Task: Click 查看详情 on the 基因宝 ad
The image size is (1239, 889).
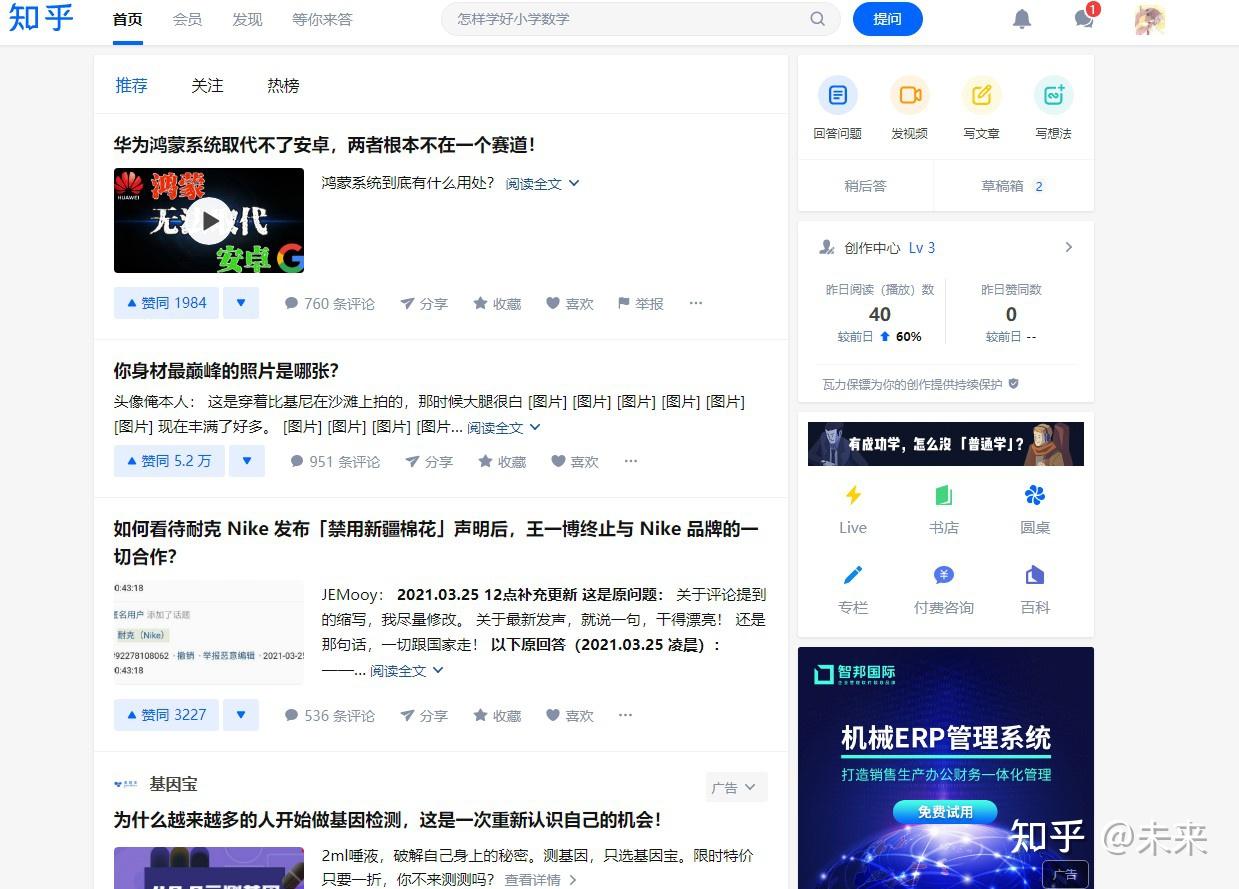Action: 540,880
